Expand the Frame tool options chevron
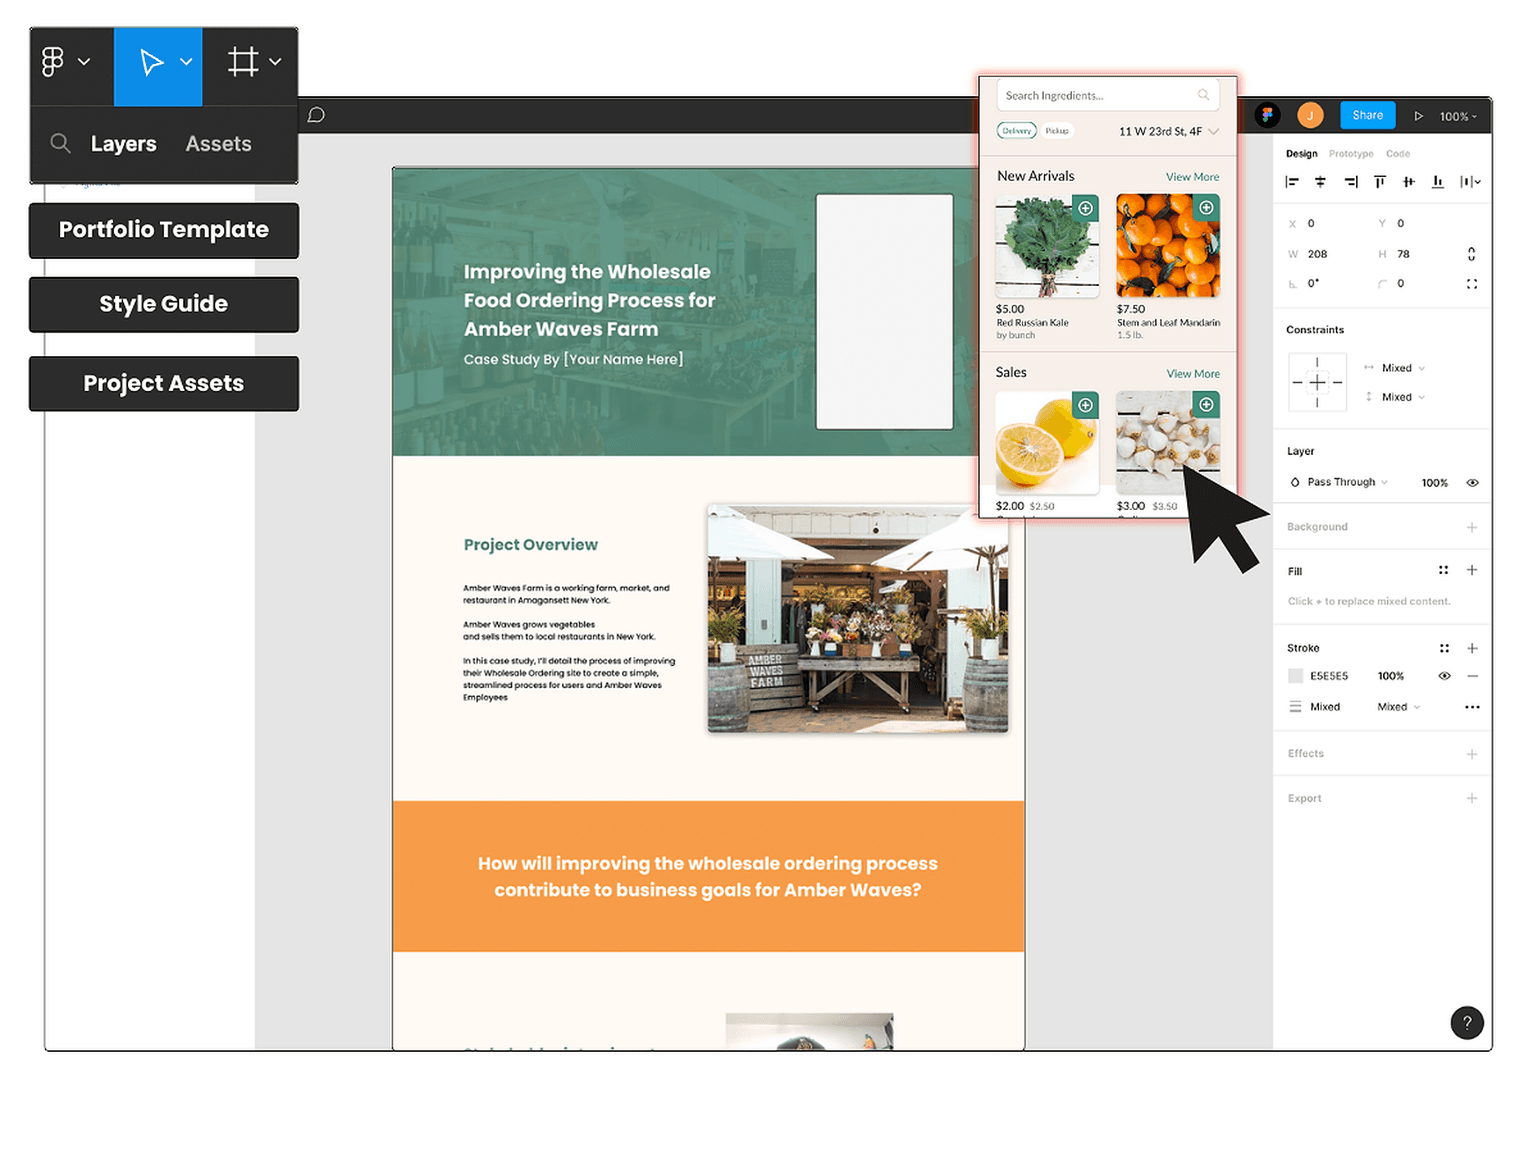The width and height of the screenshot is (1536, 1153). coord(275,62)
